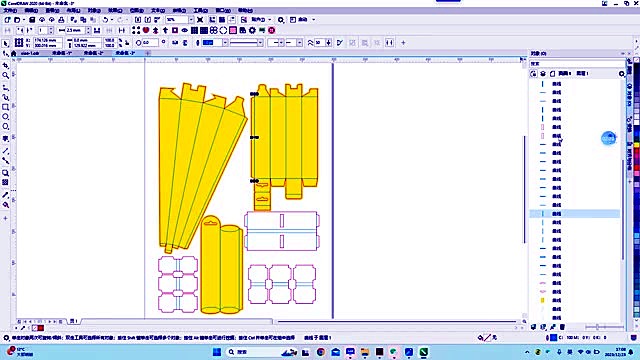Open the Undo history dropdown arrow

111,20
